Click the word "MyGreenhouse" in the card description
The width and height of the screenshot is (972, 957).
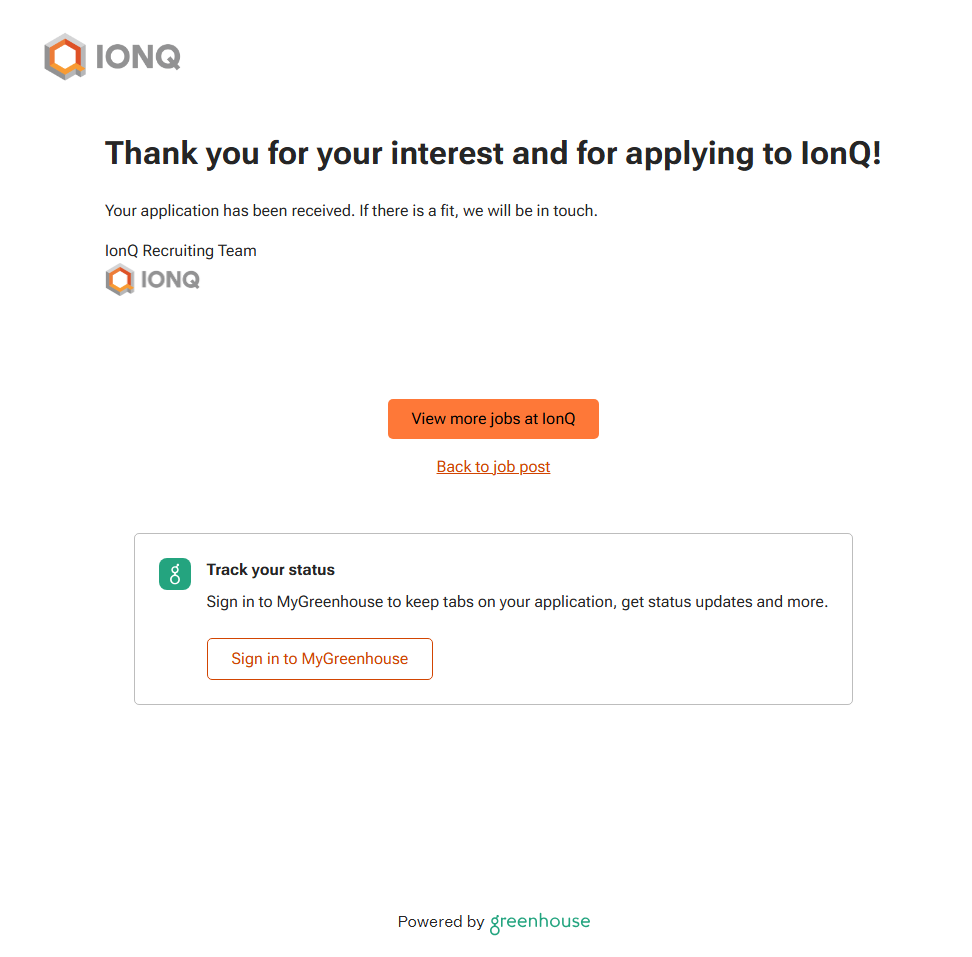tap(329, 602)
